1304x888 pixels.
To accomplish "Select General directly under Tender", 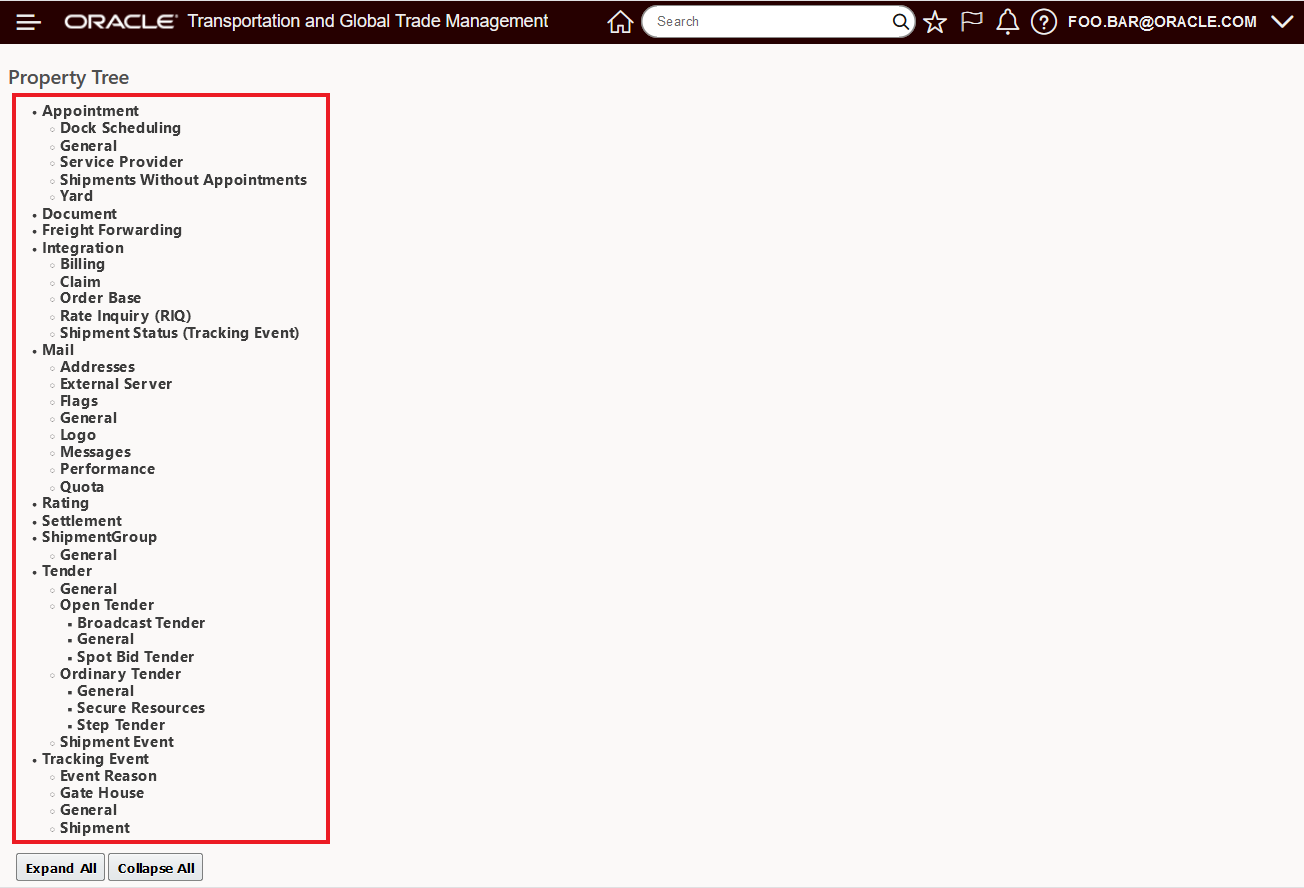I will (x=88, y=589).
